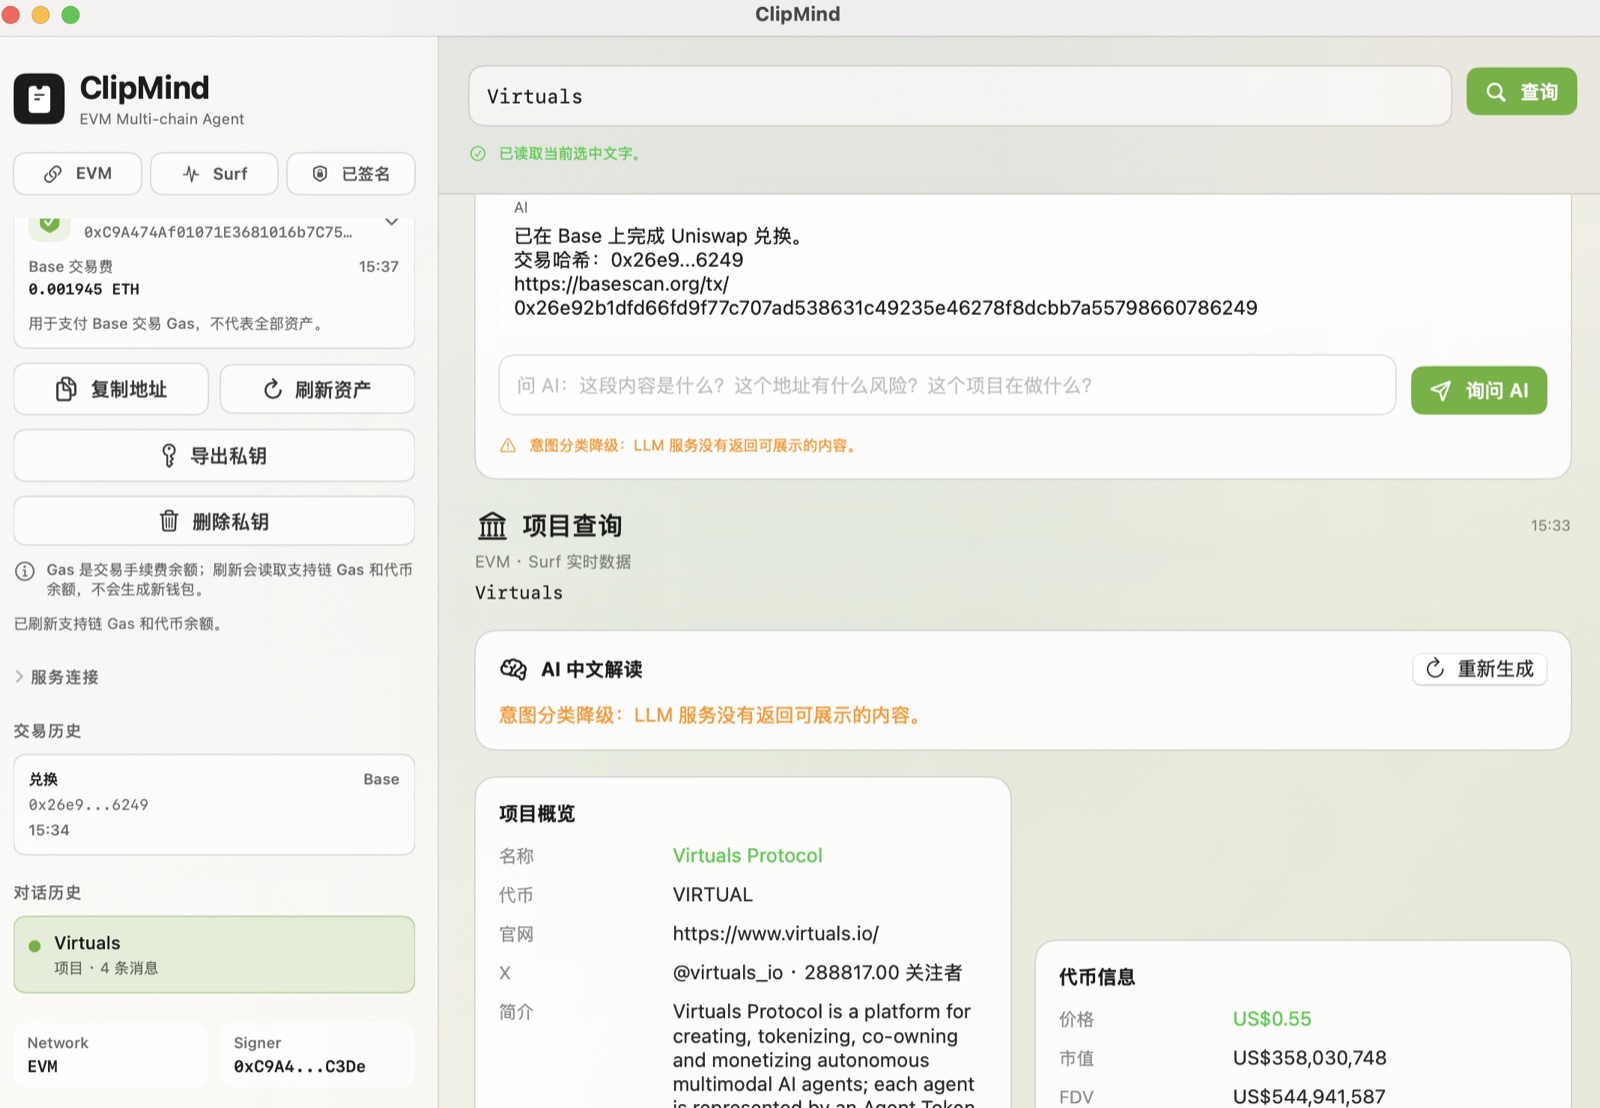The image size is (1600, 1108).
Task: Click the bank building icon beside 项目查询
Action: click(492, 526)
